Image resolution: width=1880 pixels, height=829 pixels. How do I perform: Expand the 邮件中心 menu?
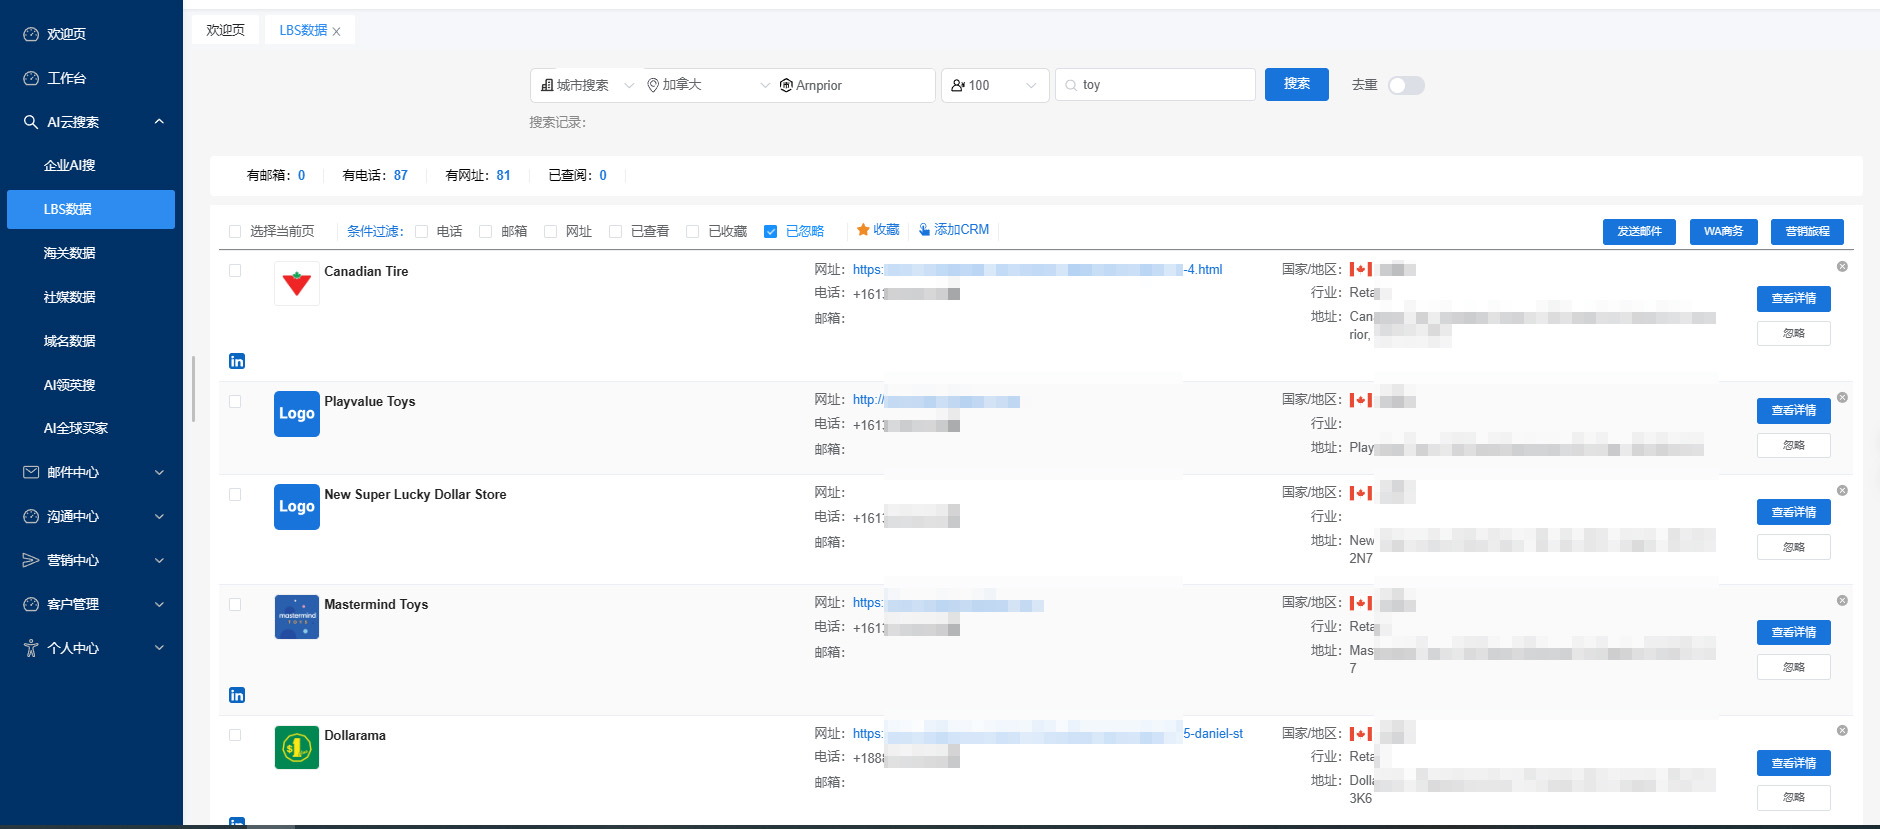(159, 472)
